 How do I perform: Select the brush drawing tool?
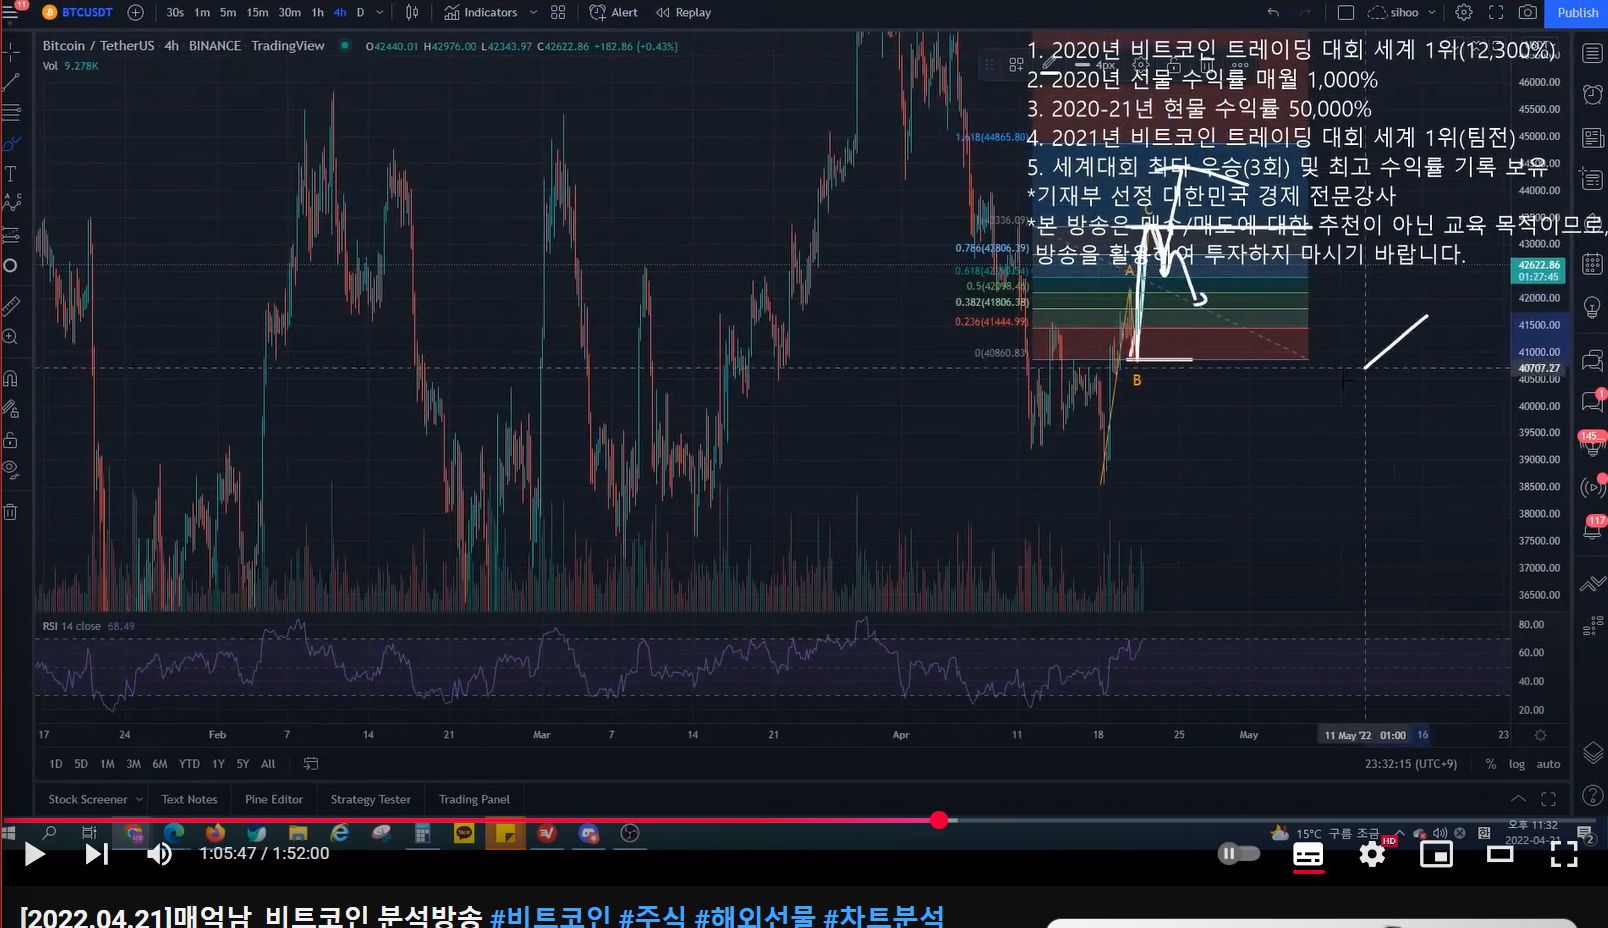pos(11,143)
